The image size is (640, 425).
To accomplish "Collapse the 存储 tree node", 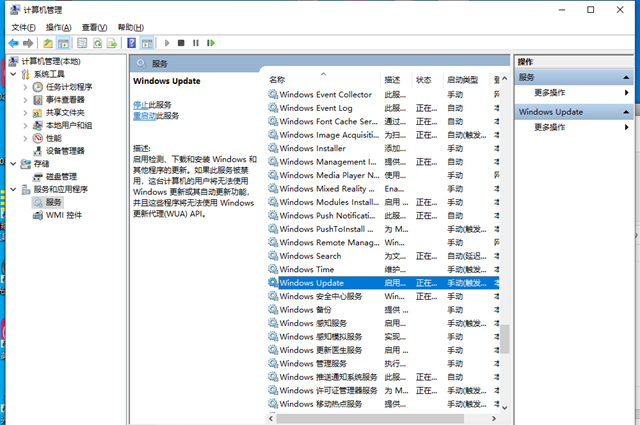I will coord(13,164).
